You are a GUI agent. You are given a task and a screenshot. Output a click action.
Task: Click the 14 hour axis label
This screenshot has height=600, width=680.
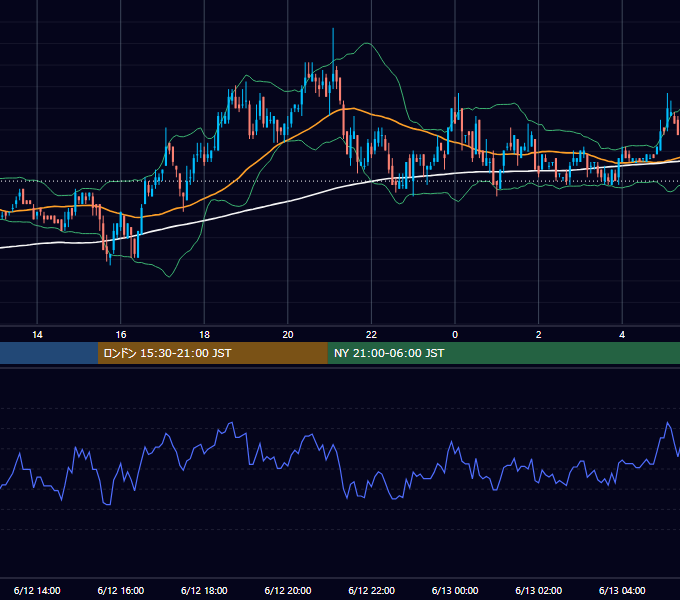pyautogui.click(x=37, y=335)
